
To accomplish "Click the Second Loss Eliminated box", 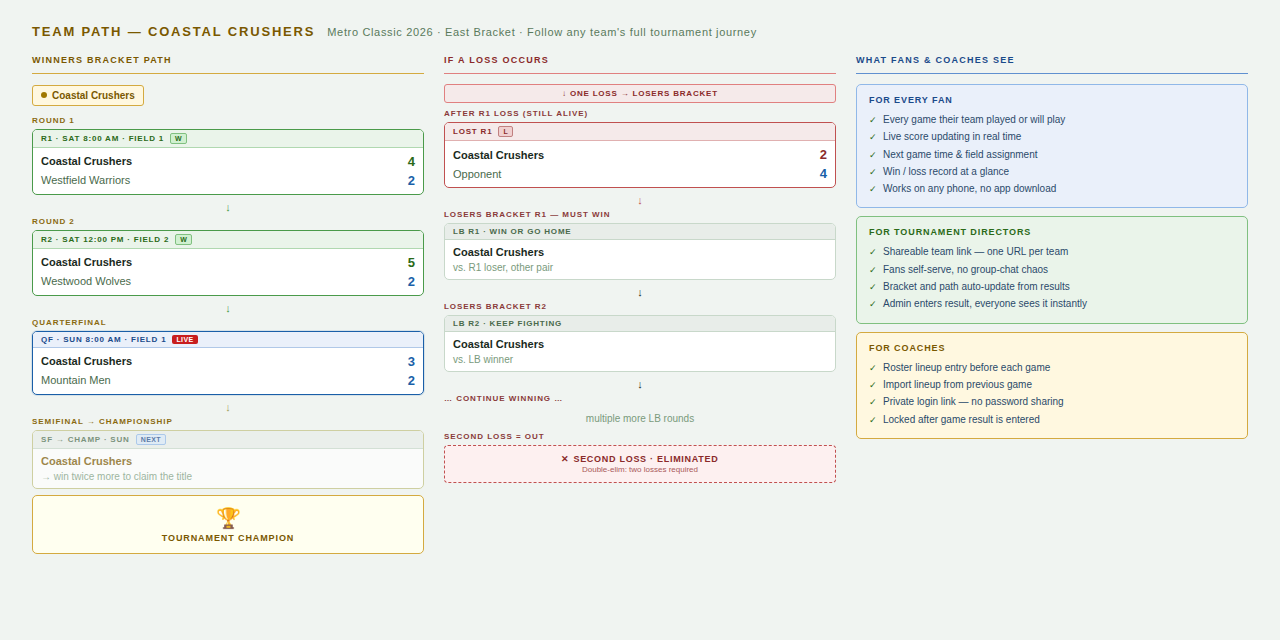I will click(640, 464).
